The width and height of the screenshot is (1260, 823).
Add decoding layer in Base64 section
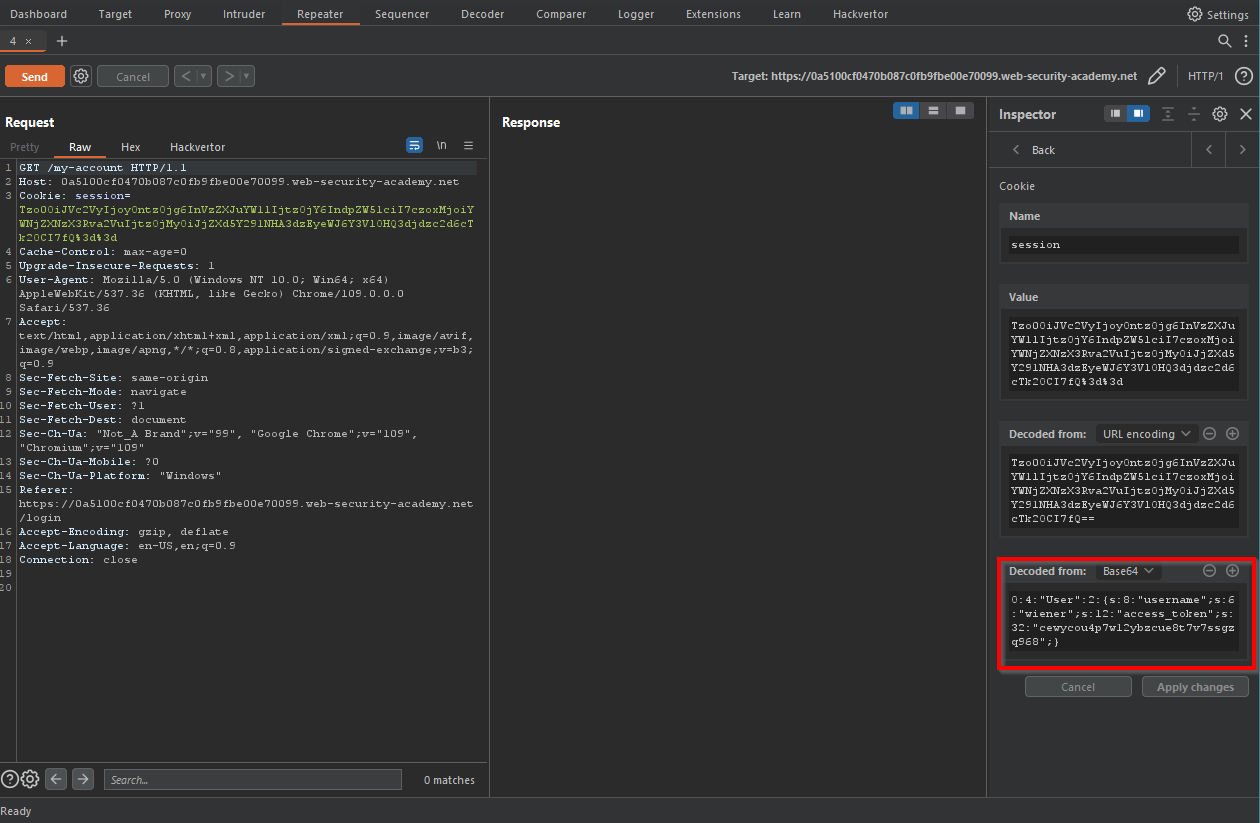pyautogui.click(x=1232, y=571)
